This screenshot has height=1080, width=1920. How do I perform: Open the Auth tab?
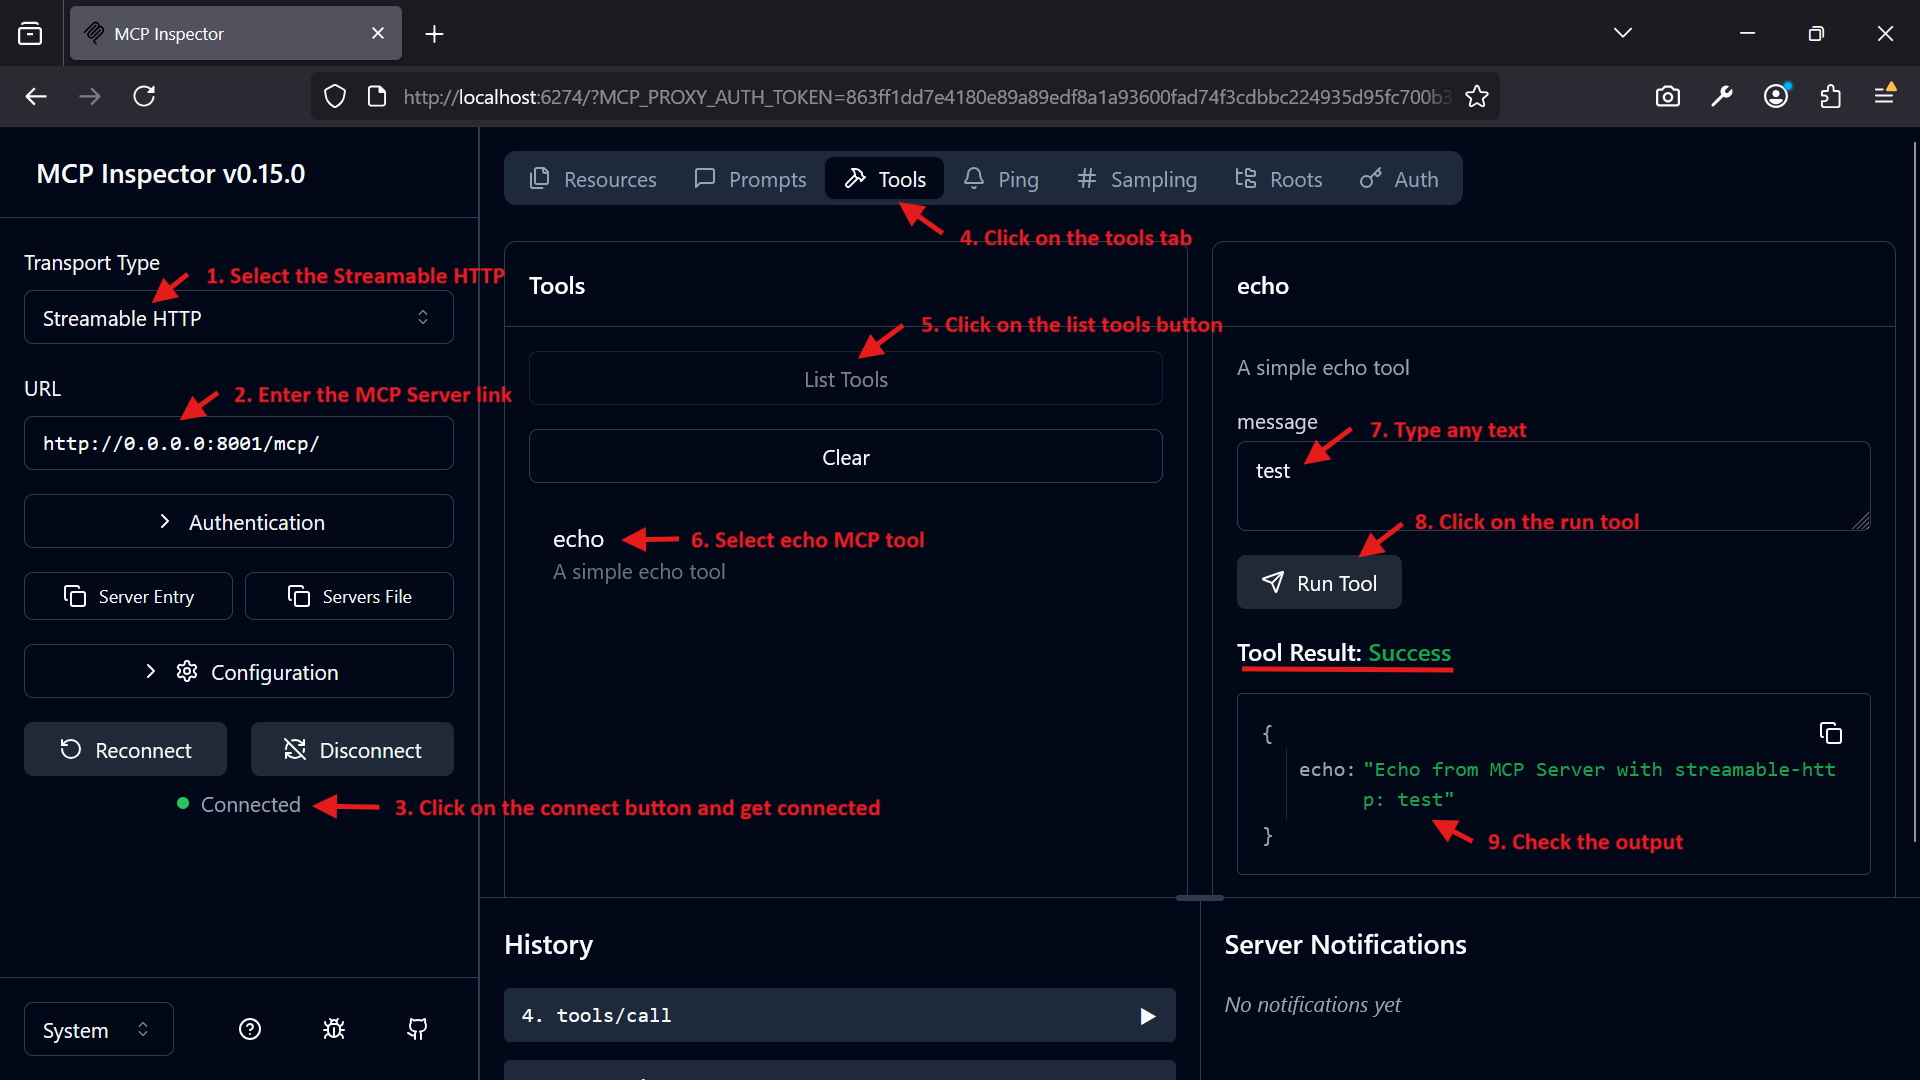click(1399, 179)
